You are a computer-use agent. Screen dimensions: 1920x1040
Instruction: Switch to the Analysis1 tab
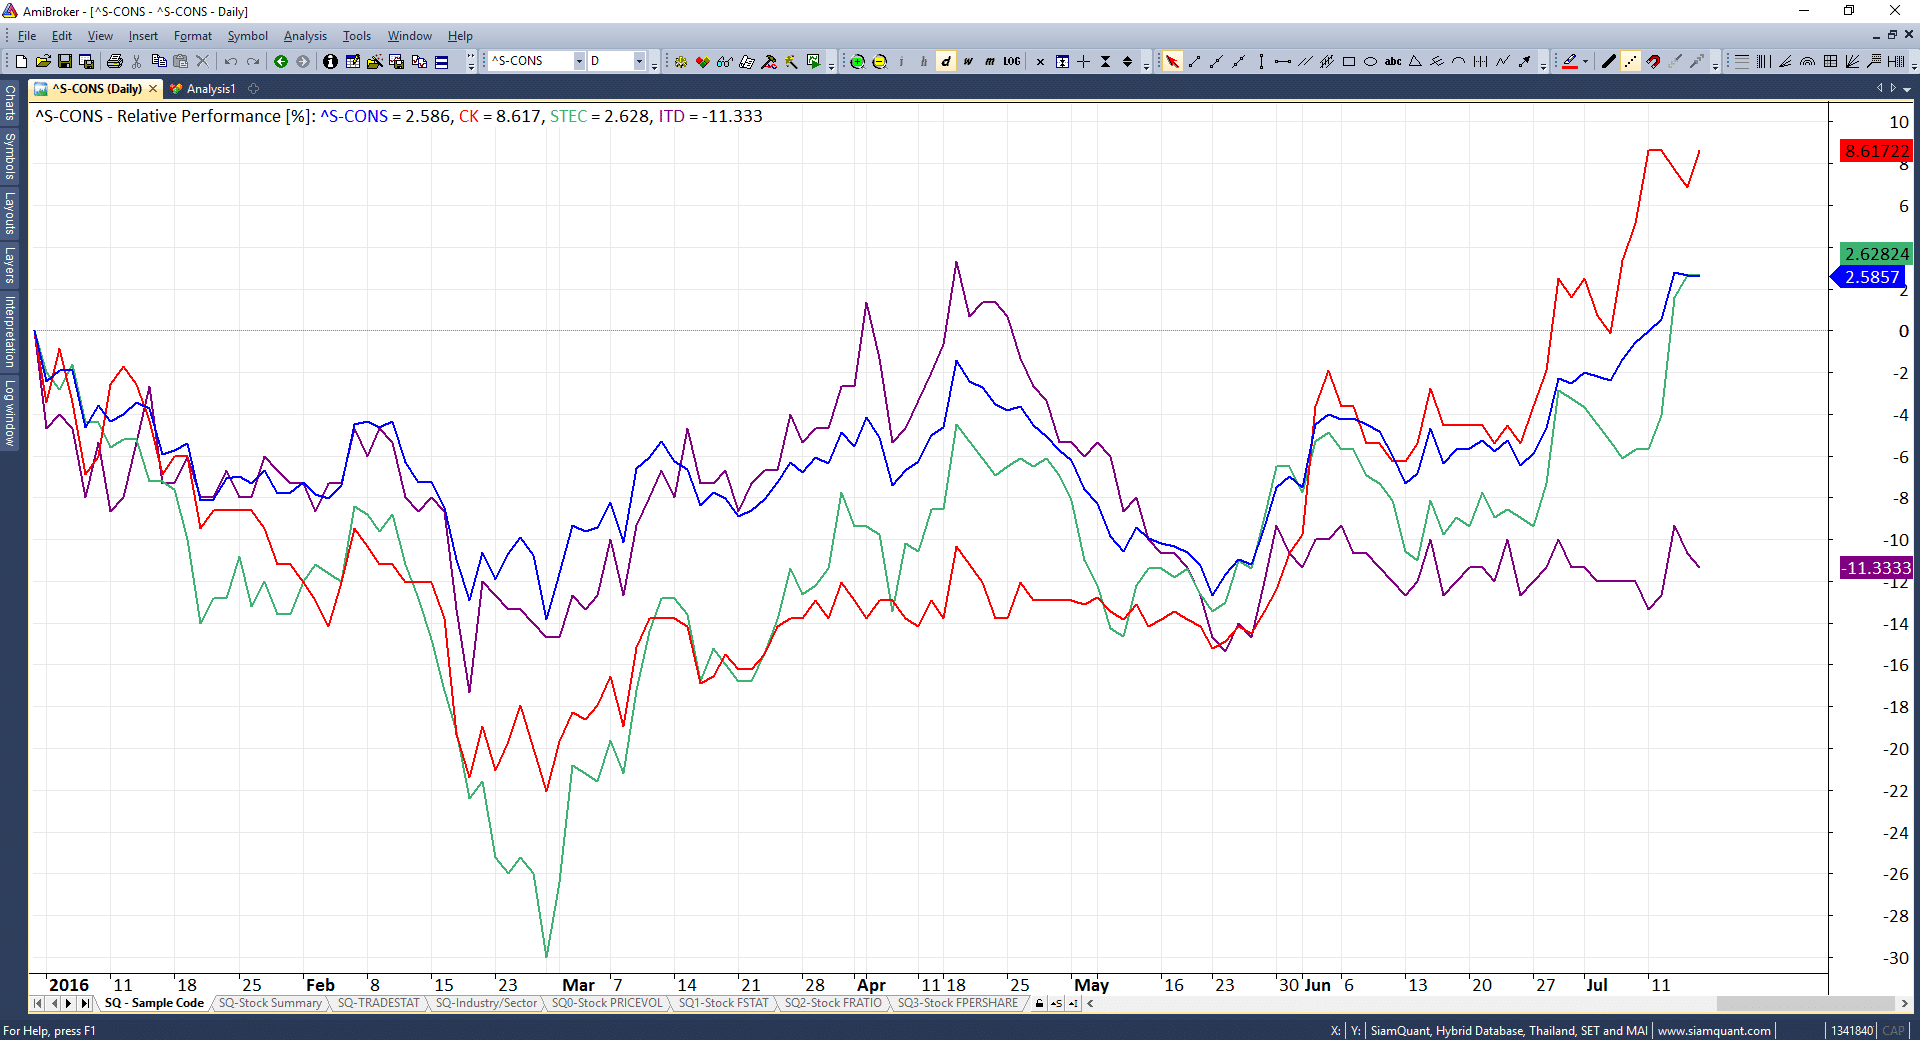pyautogui.click(x=210, y=89)
